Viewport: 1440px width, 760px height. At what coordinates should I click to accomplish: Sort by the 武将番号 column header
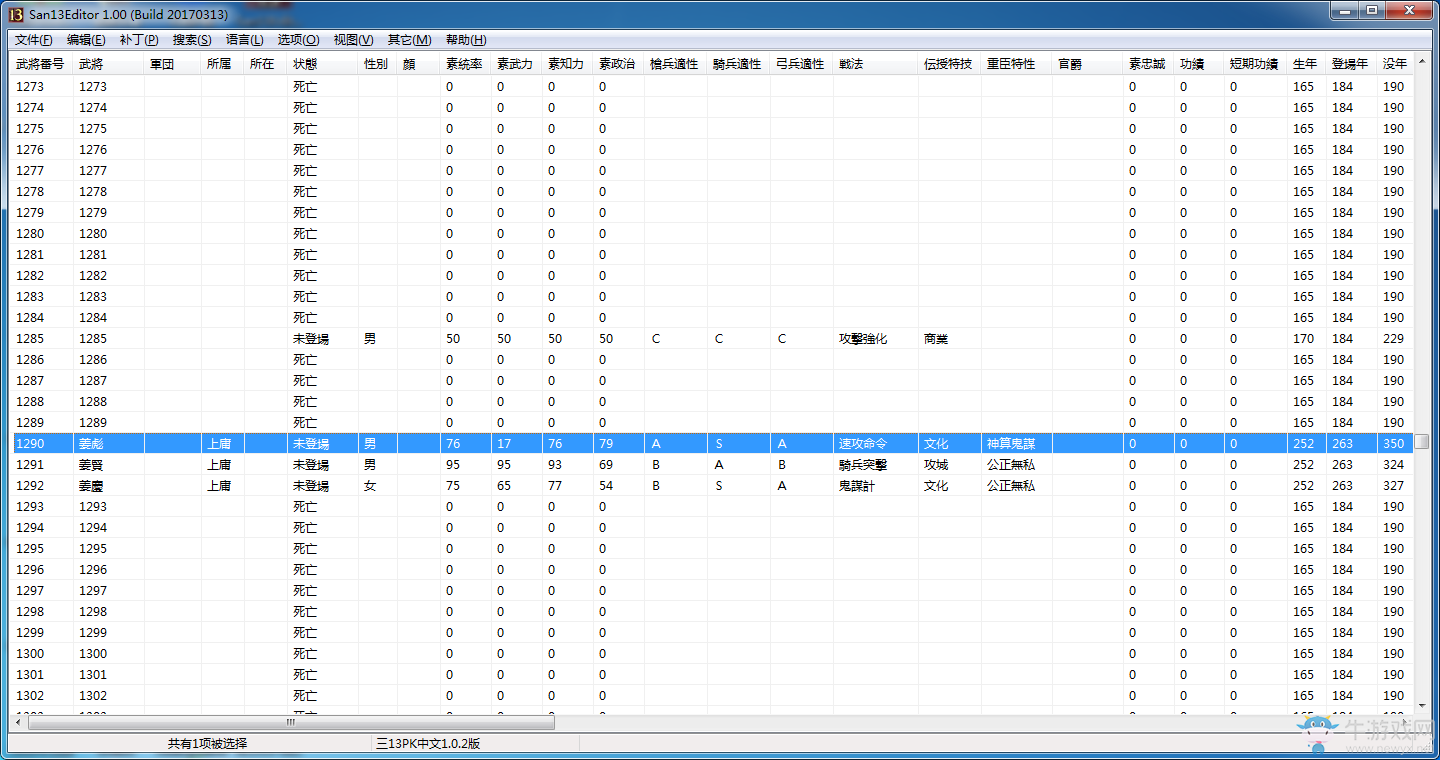[42, 64]
